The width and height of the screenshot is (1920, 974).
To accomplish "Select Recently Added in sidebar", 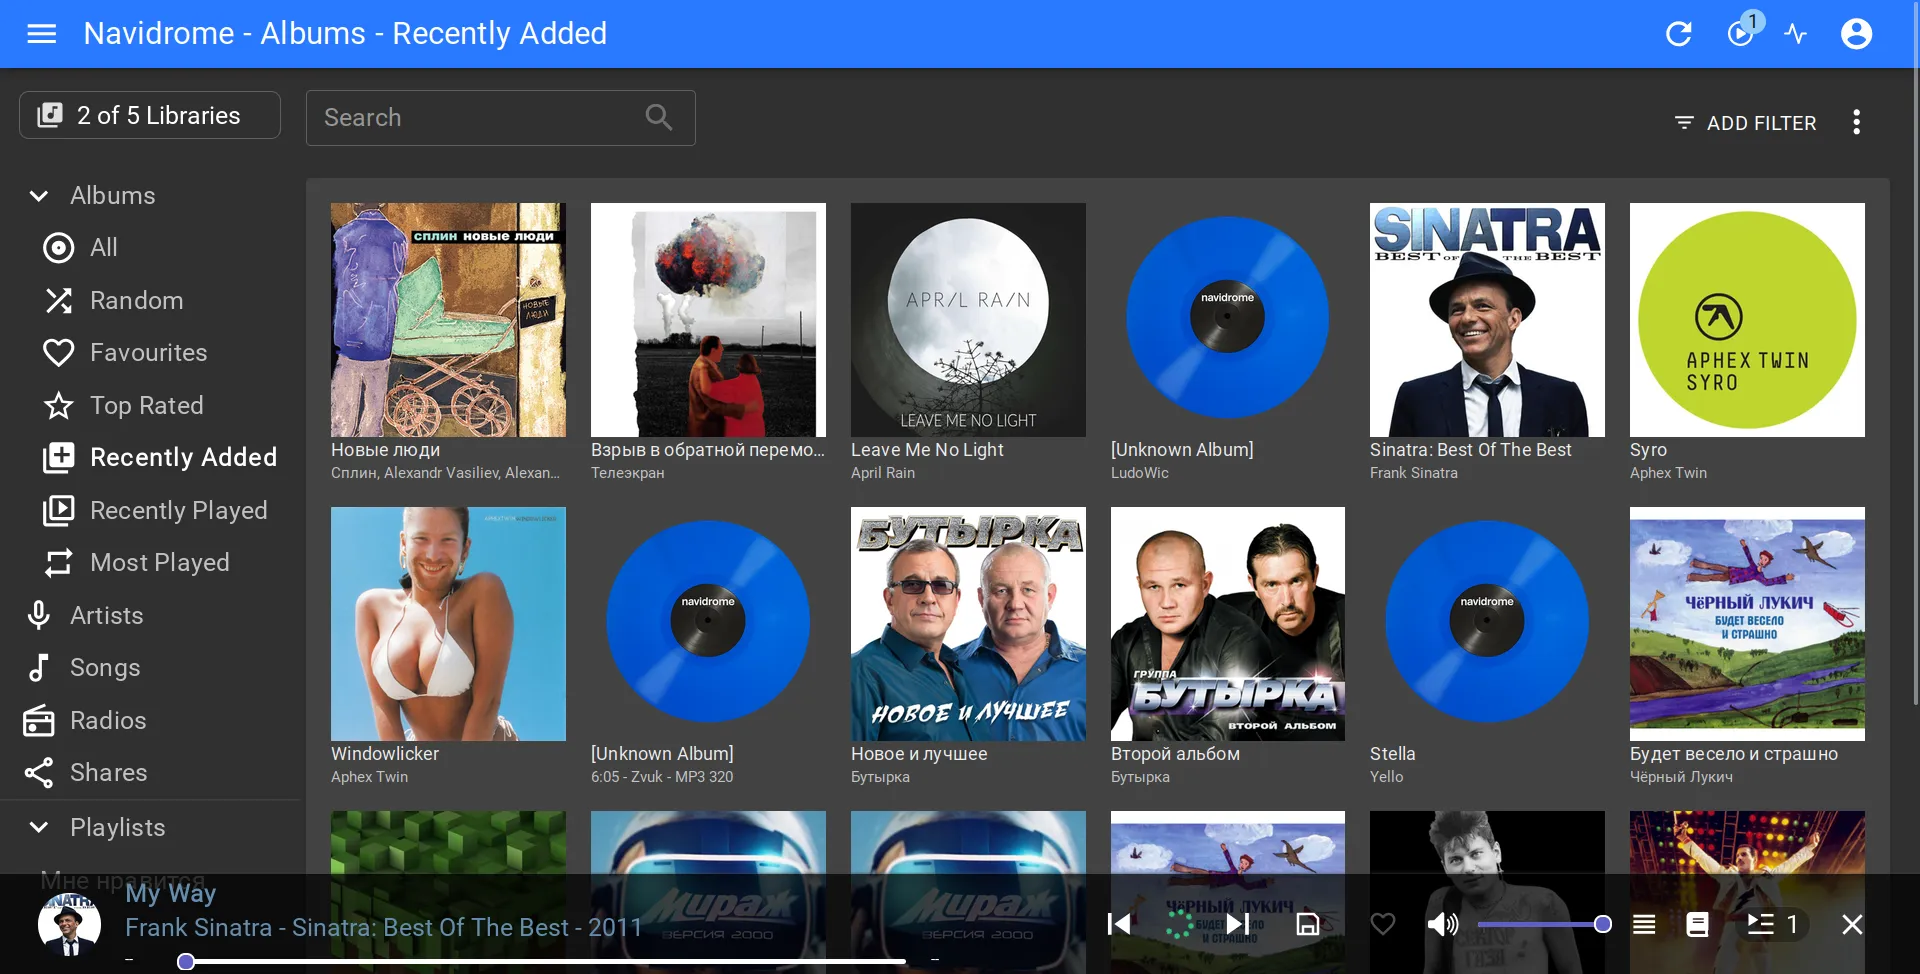I will pos(150,458).
